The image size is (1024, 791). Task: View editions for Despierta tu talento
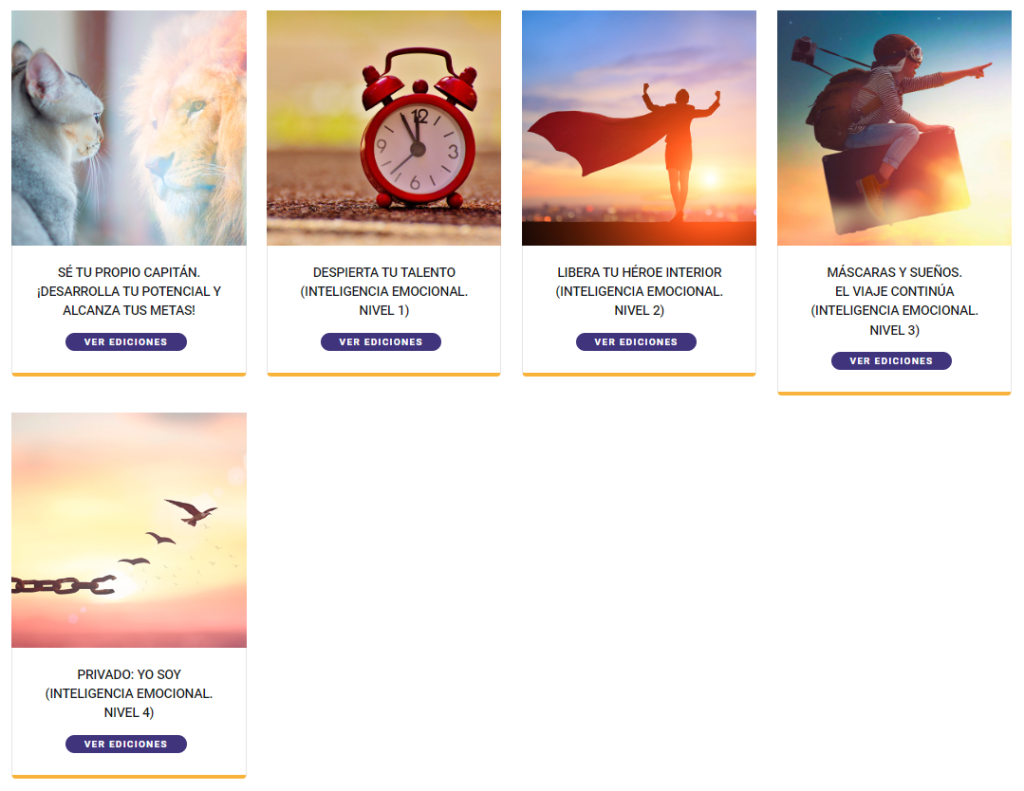coord(381,342)
